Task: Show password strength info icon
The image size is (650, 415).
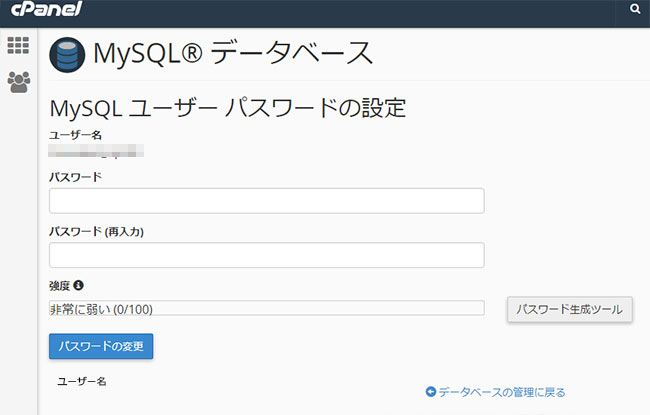Action: [x=78, y=285]
